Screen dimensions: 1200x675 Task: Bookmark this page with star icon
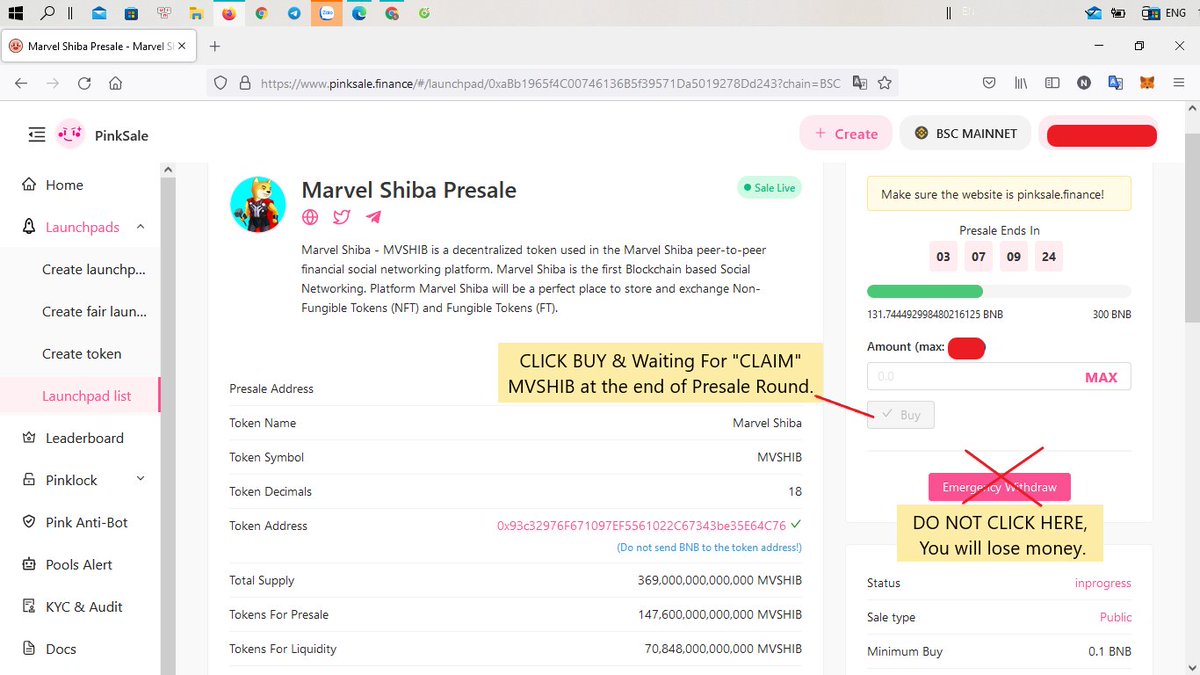point(884,83)
